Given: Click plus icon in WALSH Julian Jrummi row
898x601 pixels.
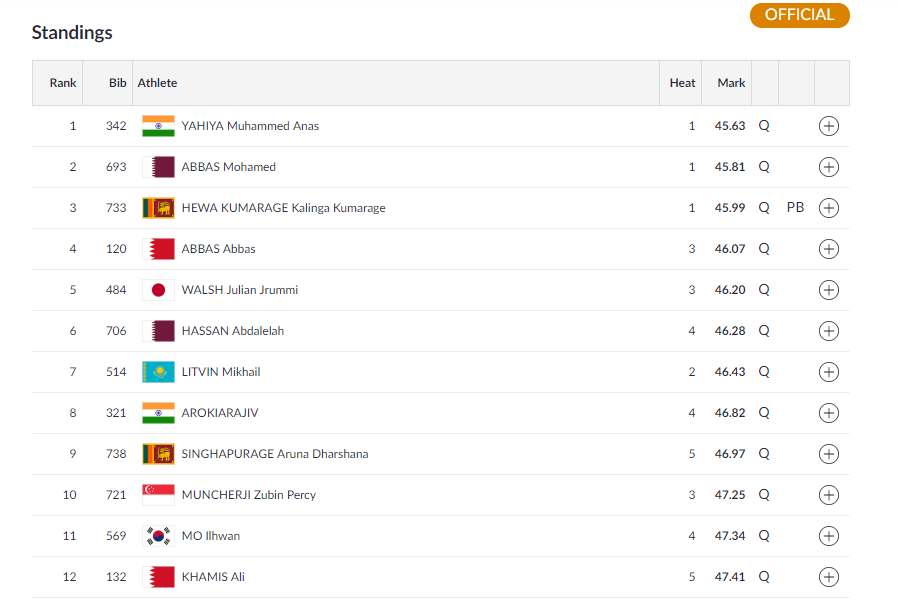Looking at the screenshot, I should [828, 290].
